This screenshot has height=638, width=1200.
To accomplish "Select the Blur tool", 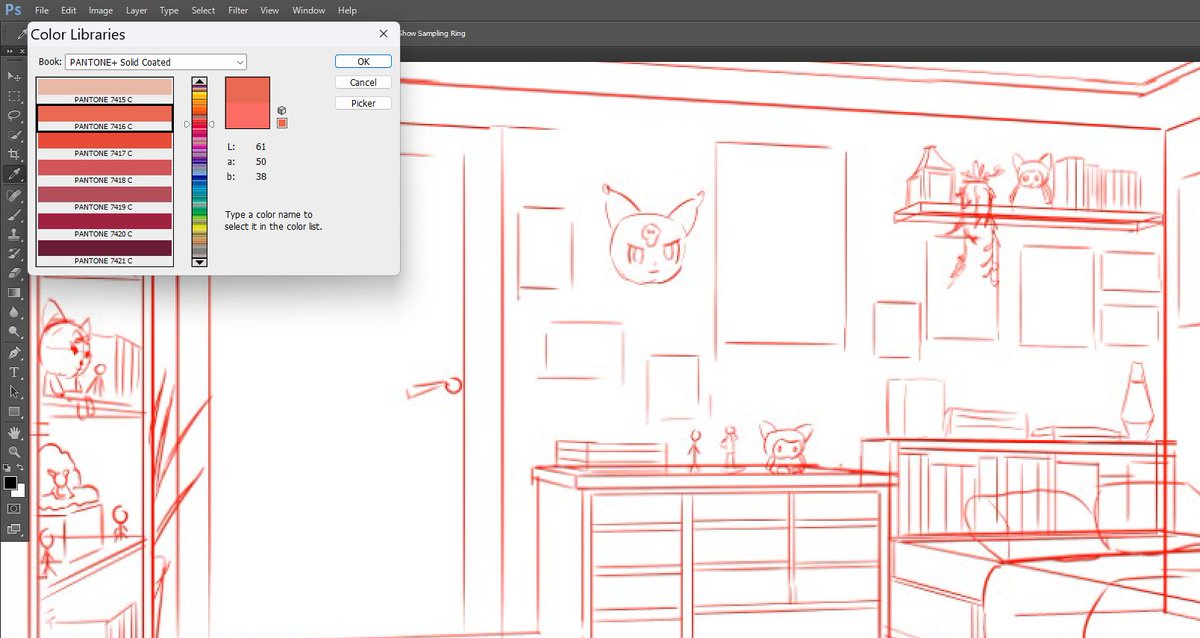I will tap(14, 313).
